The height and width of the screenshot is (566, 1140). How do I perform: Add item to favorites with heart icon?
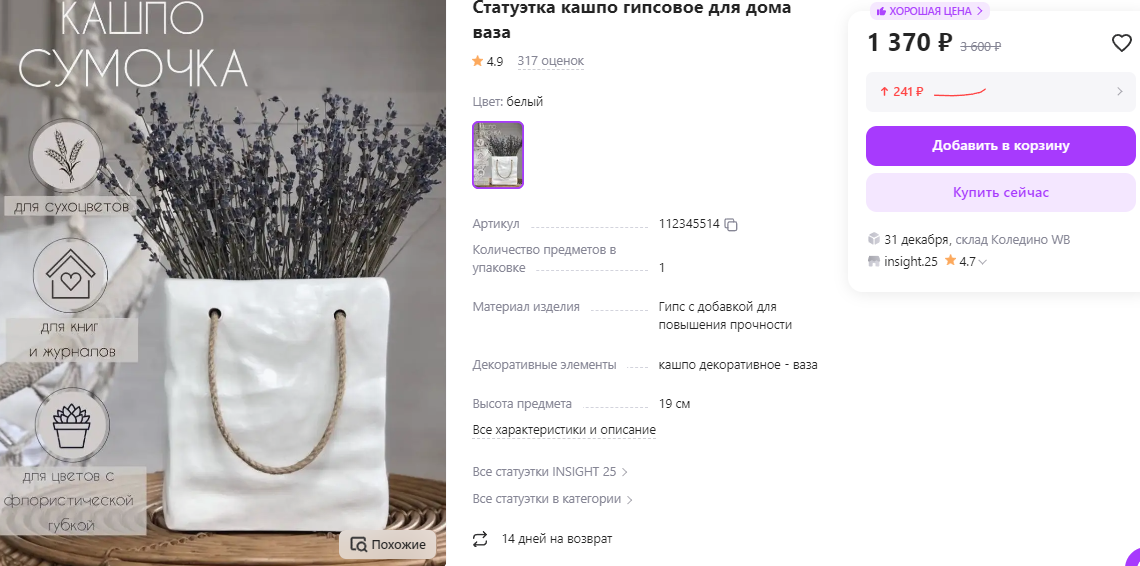pyautogui.click(x=1122, y=44)
